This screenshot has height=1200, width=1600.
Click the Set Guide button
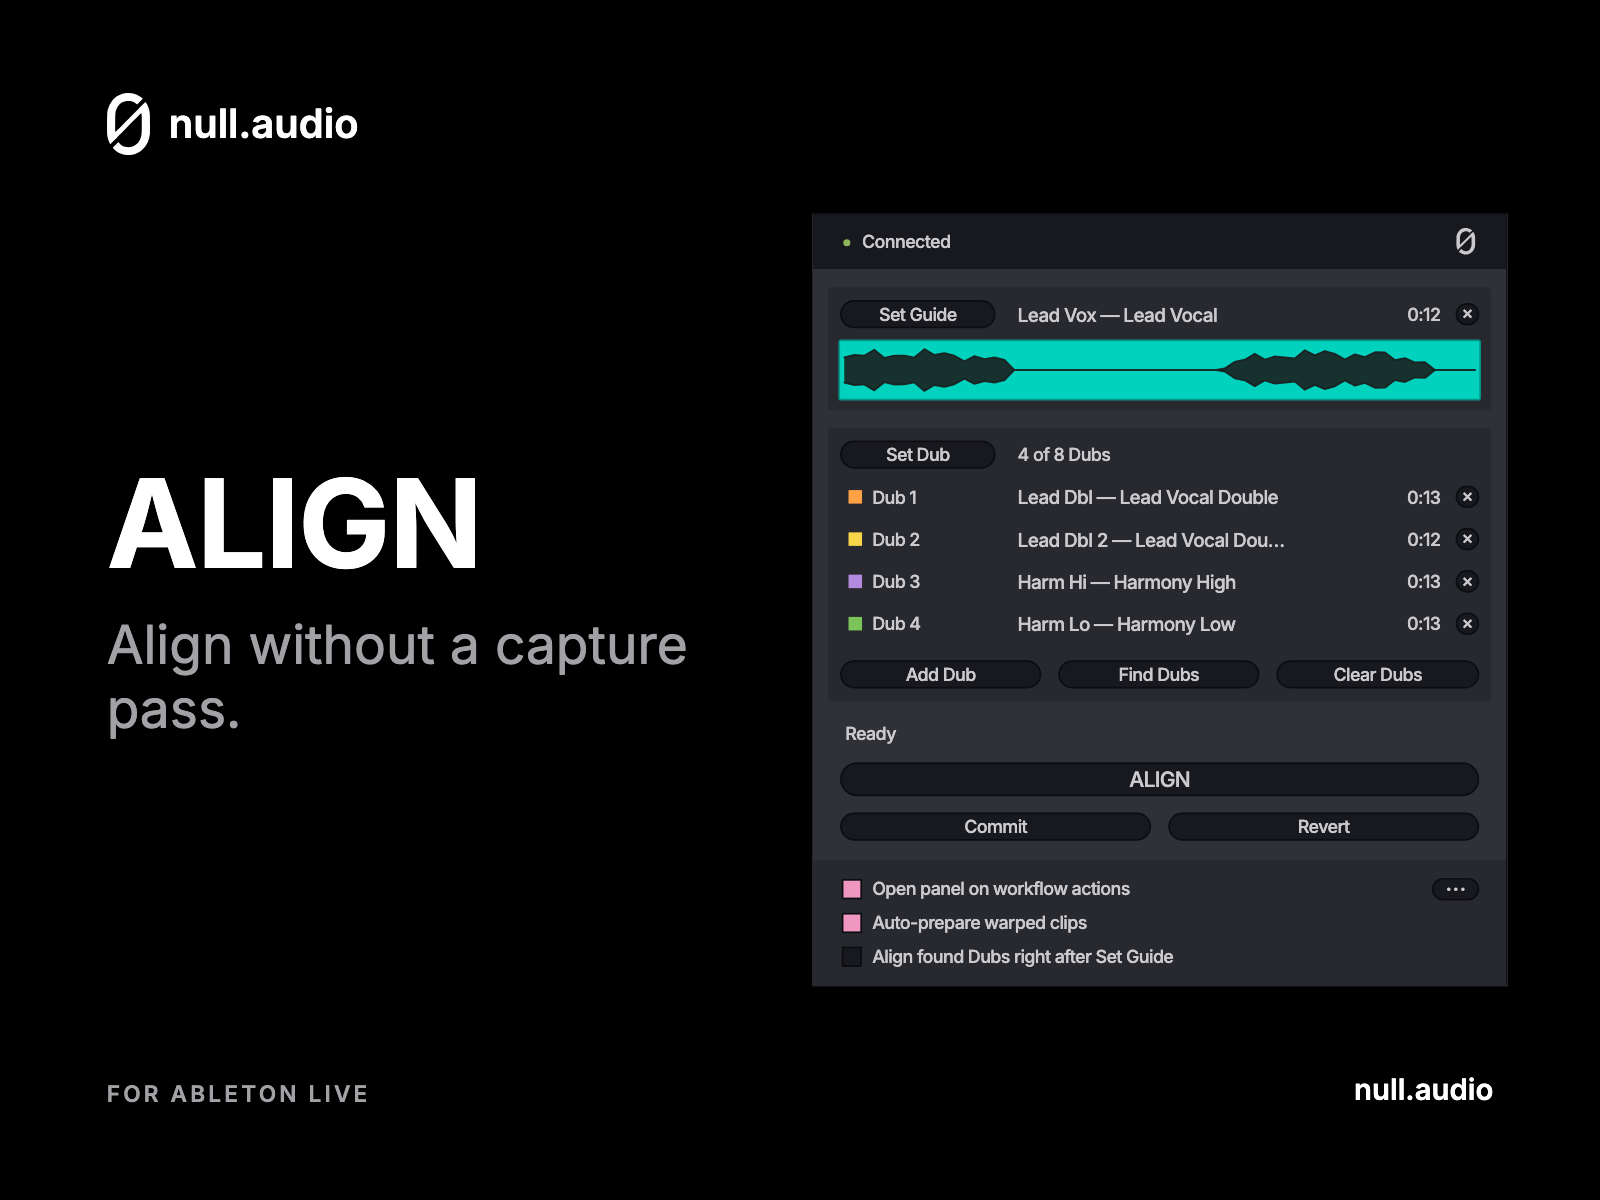[918, 314]
